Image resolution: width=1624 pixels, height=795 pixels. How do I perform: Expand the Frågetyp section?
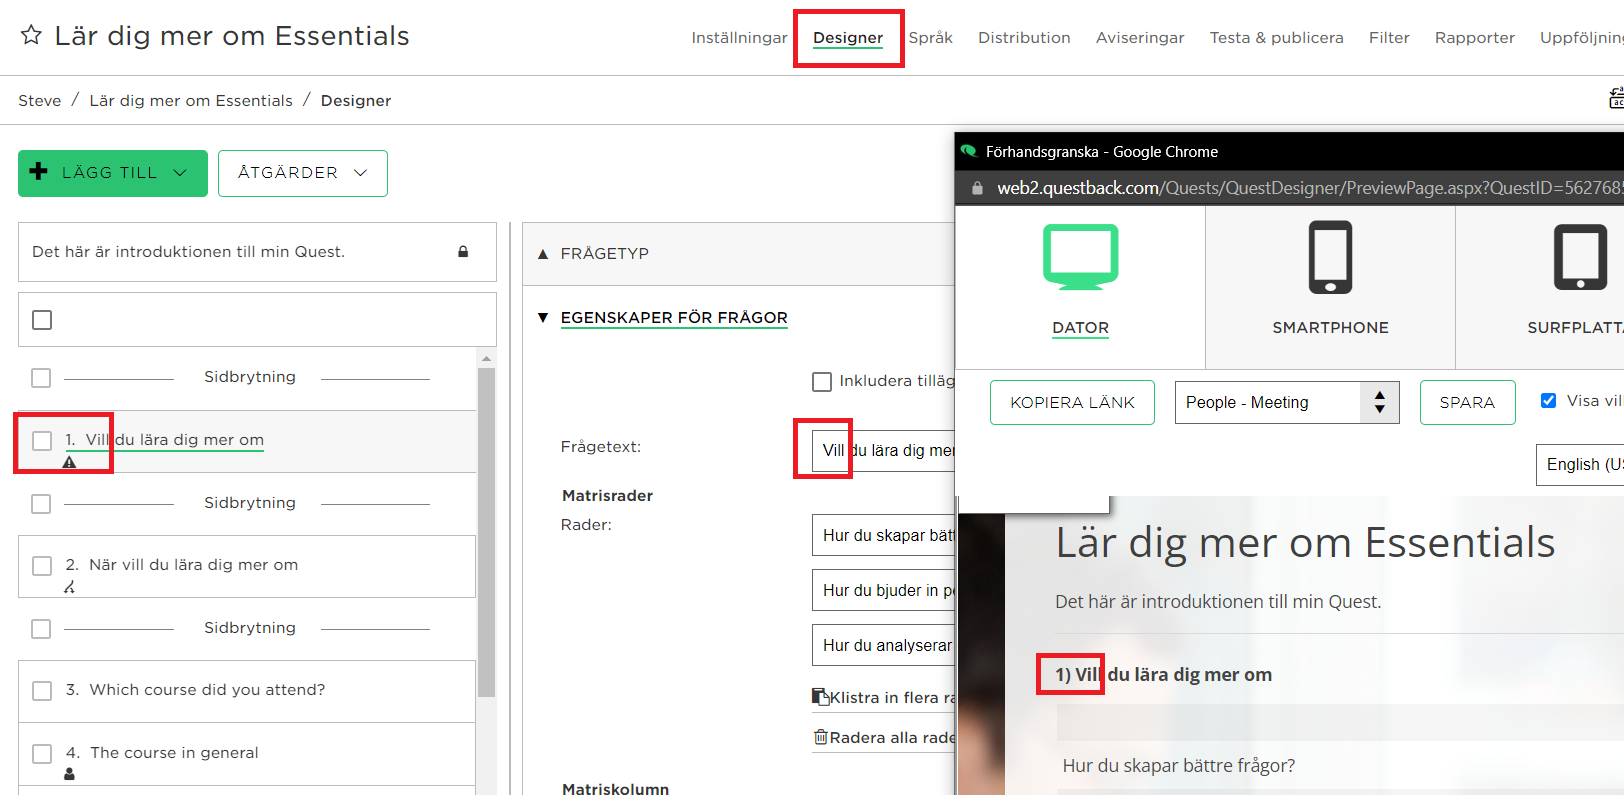tap(604, 254)
